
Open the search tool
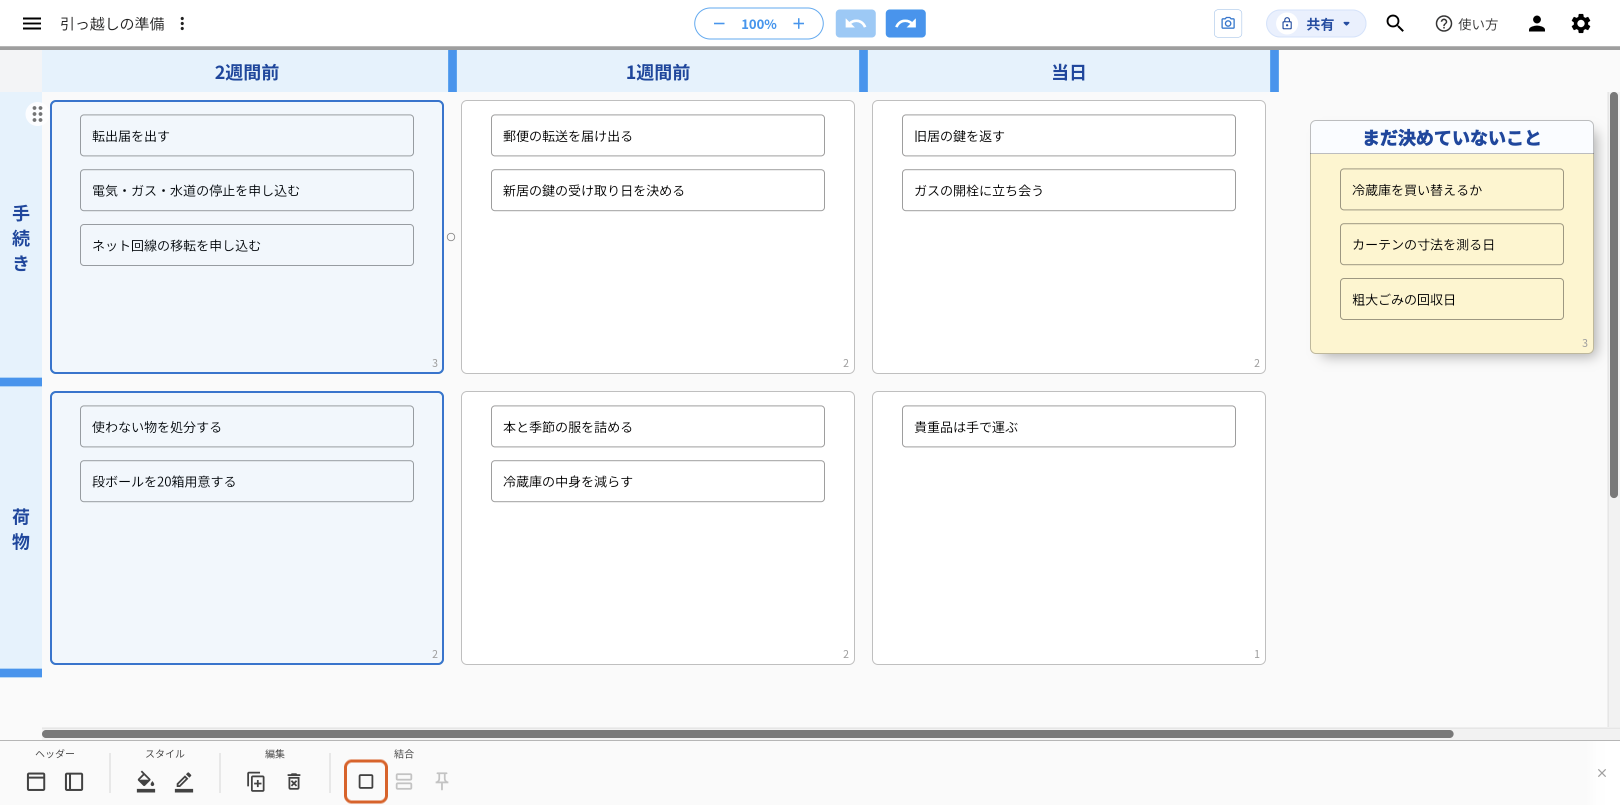pyautogui.click(x=1395, y=23)
